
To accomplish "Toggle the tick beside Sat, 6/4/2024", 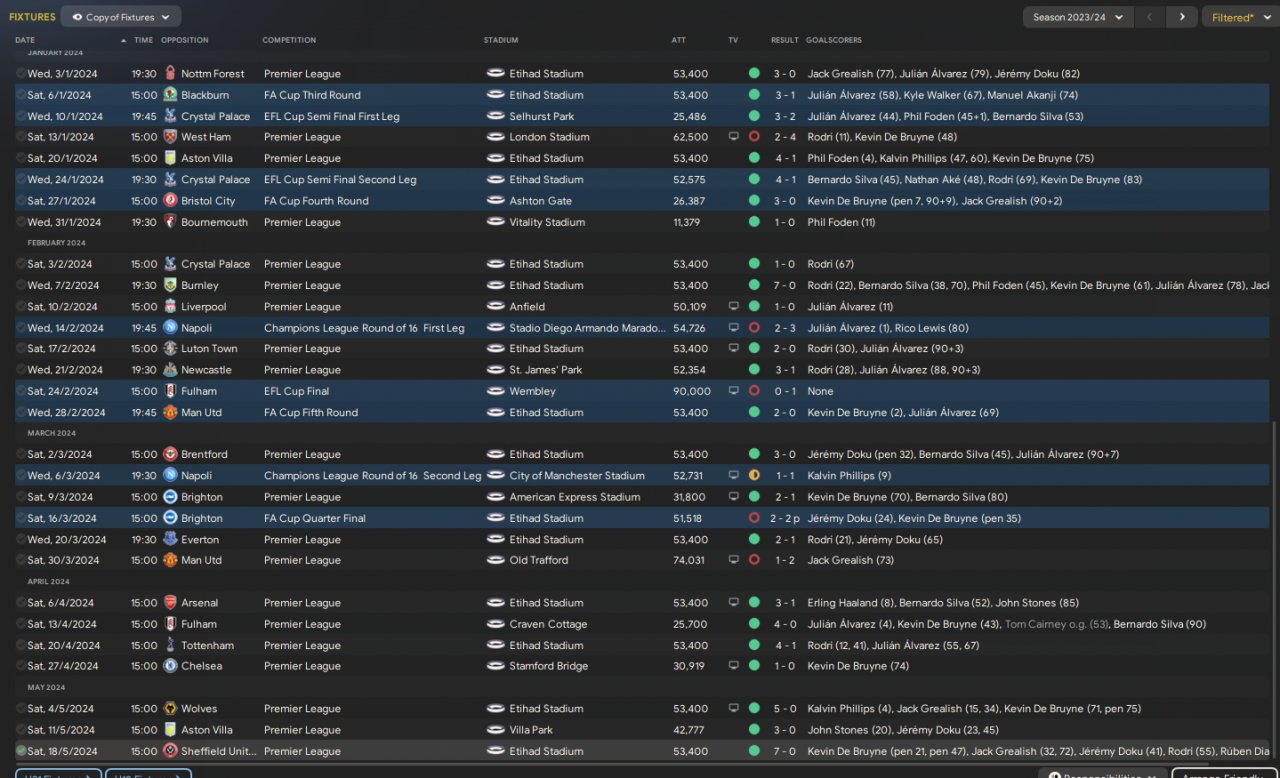I will click(21, 603).
